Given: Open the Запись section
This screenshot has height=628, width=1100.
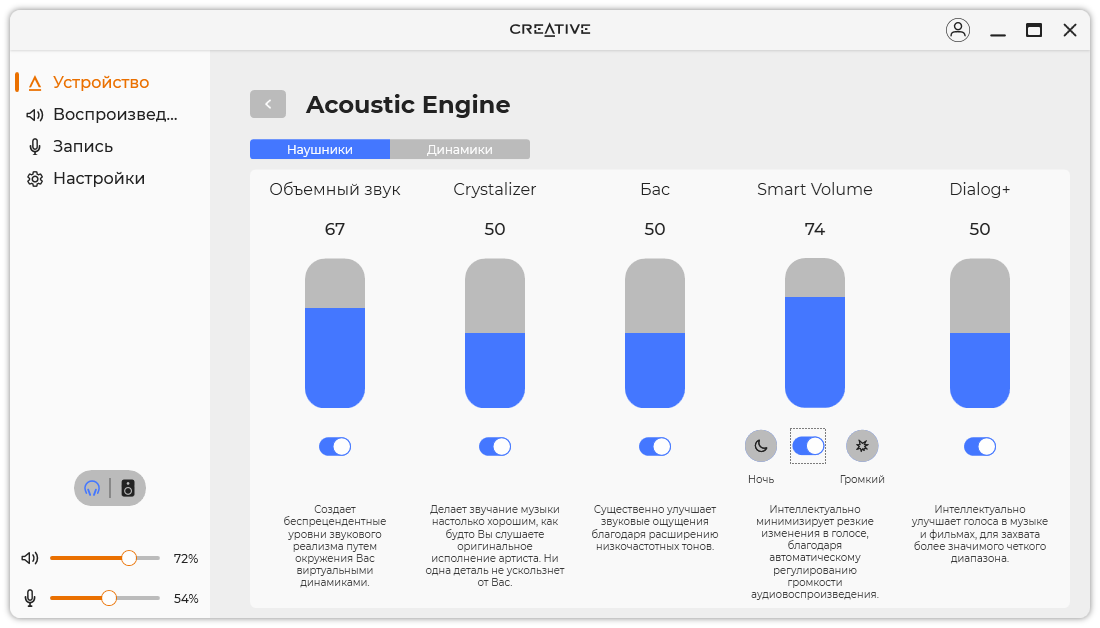Looking at the screenshot, I should (82, 146).
